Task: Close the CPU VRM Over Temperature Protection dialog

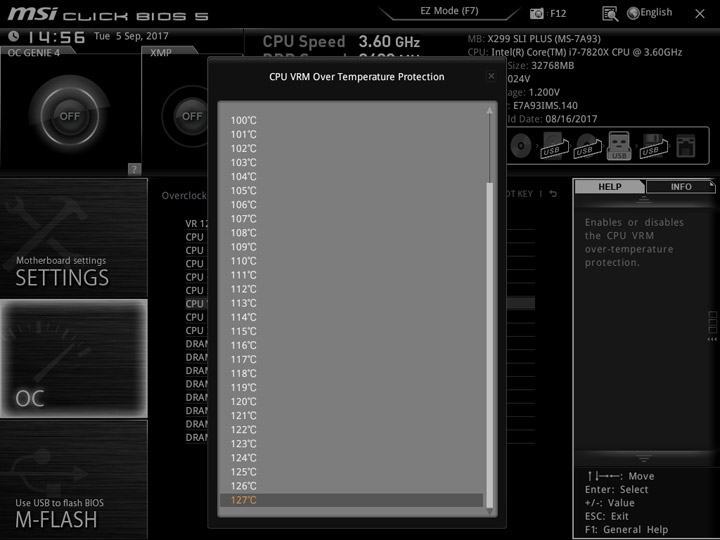Action: 491,76
